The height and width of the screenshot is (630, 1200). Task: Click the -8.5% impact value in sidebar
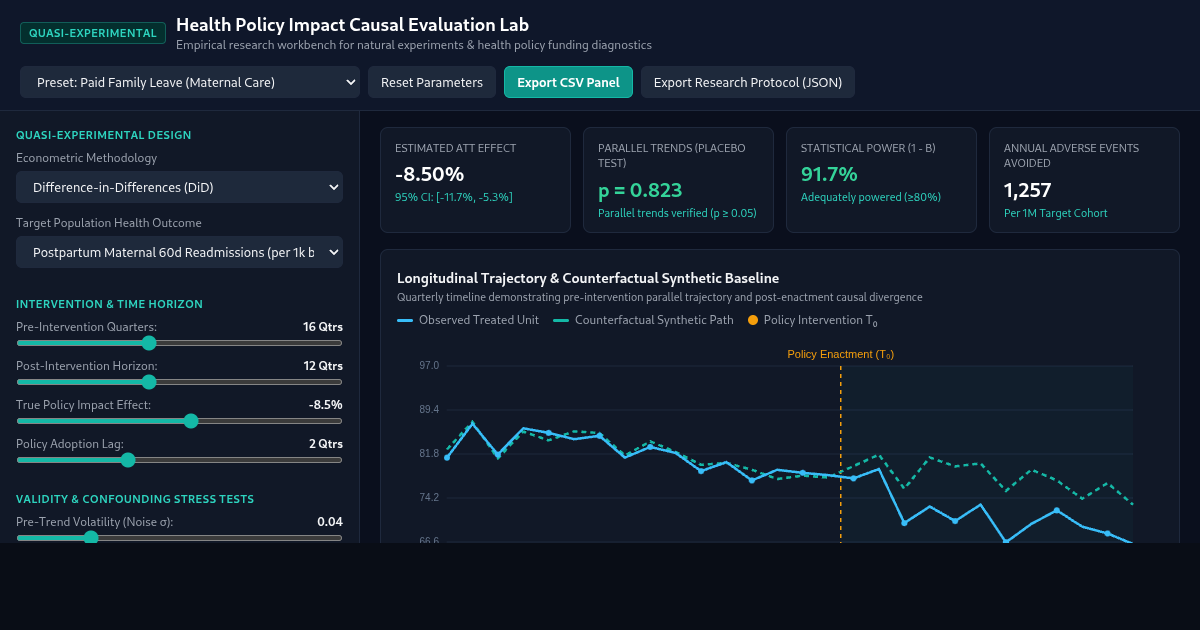(326, 405)
